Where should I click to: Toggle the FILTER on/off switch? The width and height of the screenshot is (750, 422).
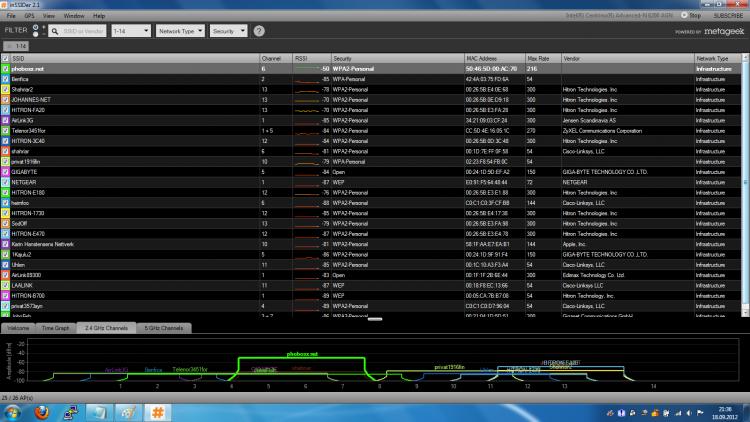(x=35, y=31)
